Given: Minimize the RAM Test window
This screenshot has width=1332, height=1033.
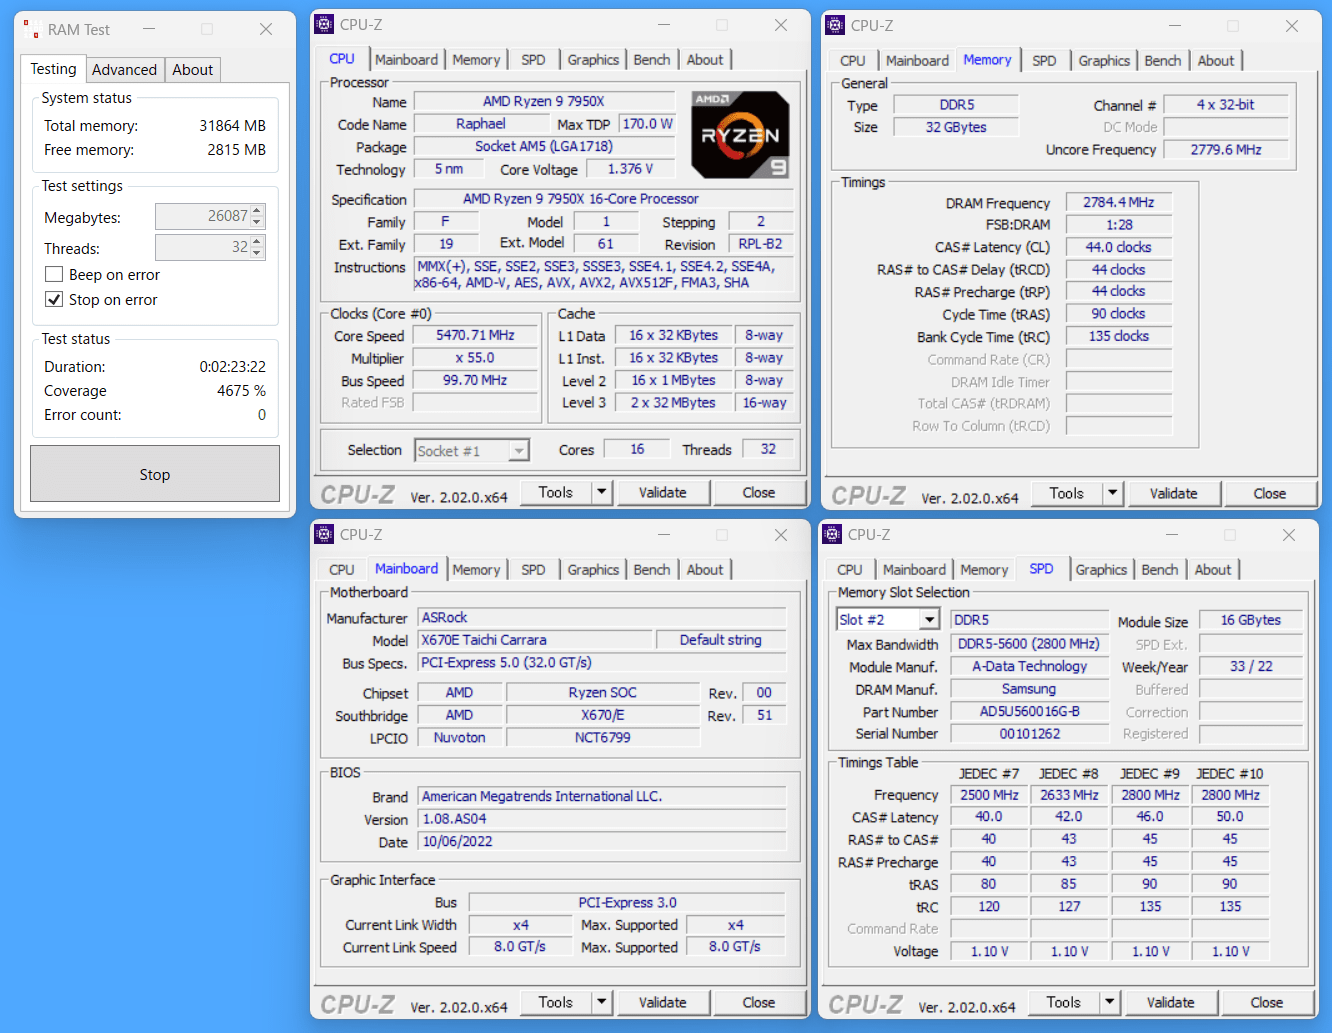Looking at the screenshot, I should (x=148, y=30).
